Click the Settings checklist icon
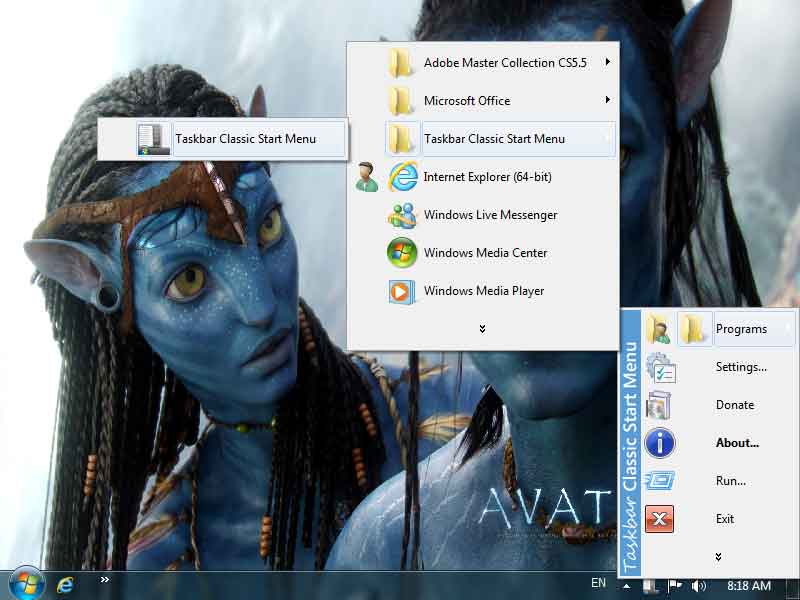 661,367
